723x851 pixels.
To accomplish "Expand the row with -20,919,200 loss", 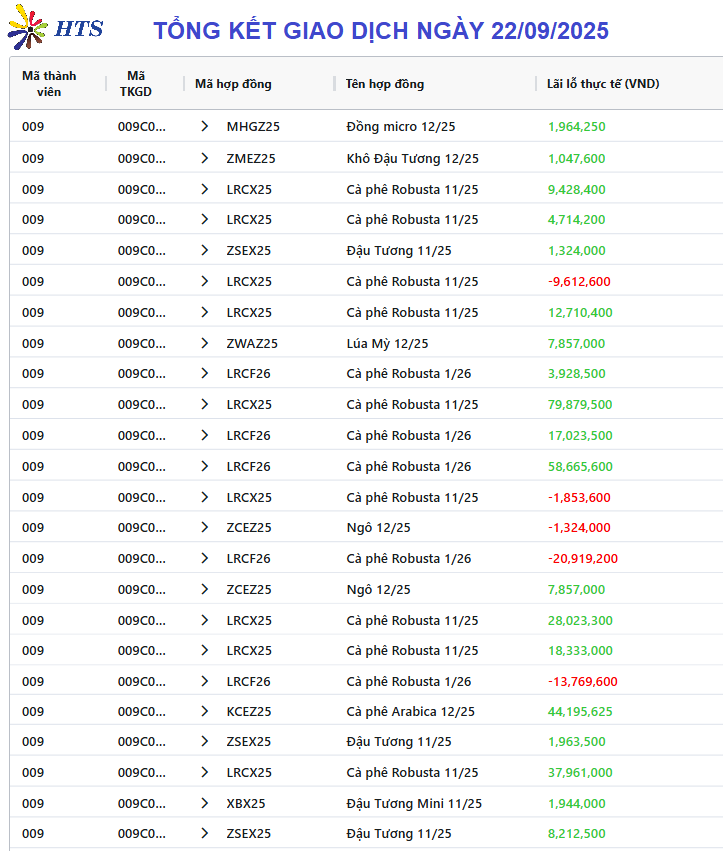I will (205, 558).
